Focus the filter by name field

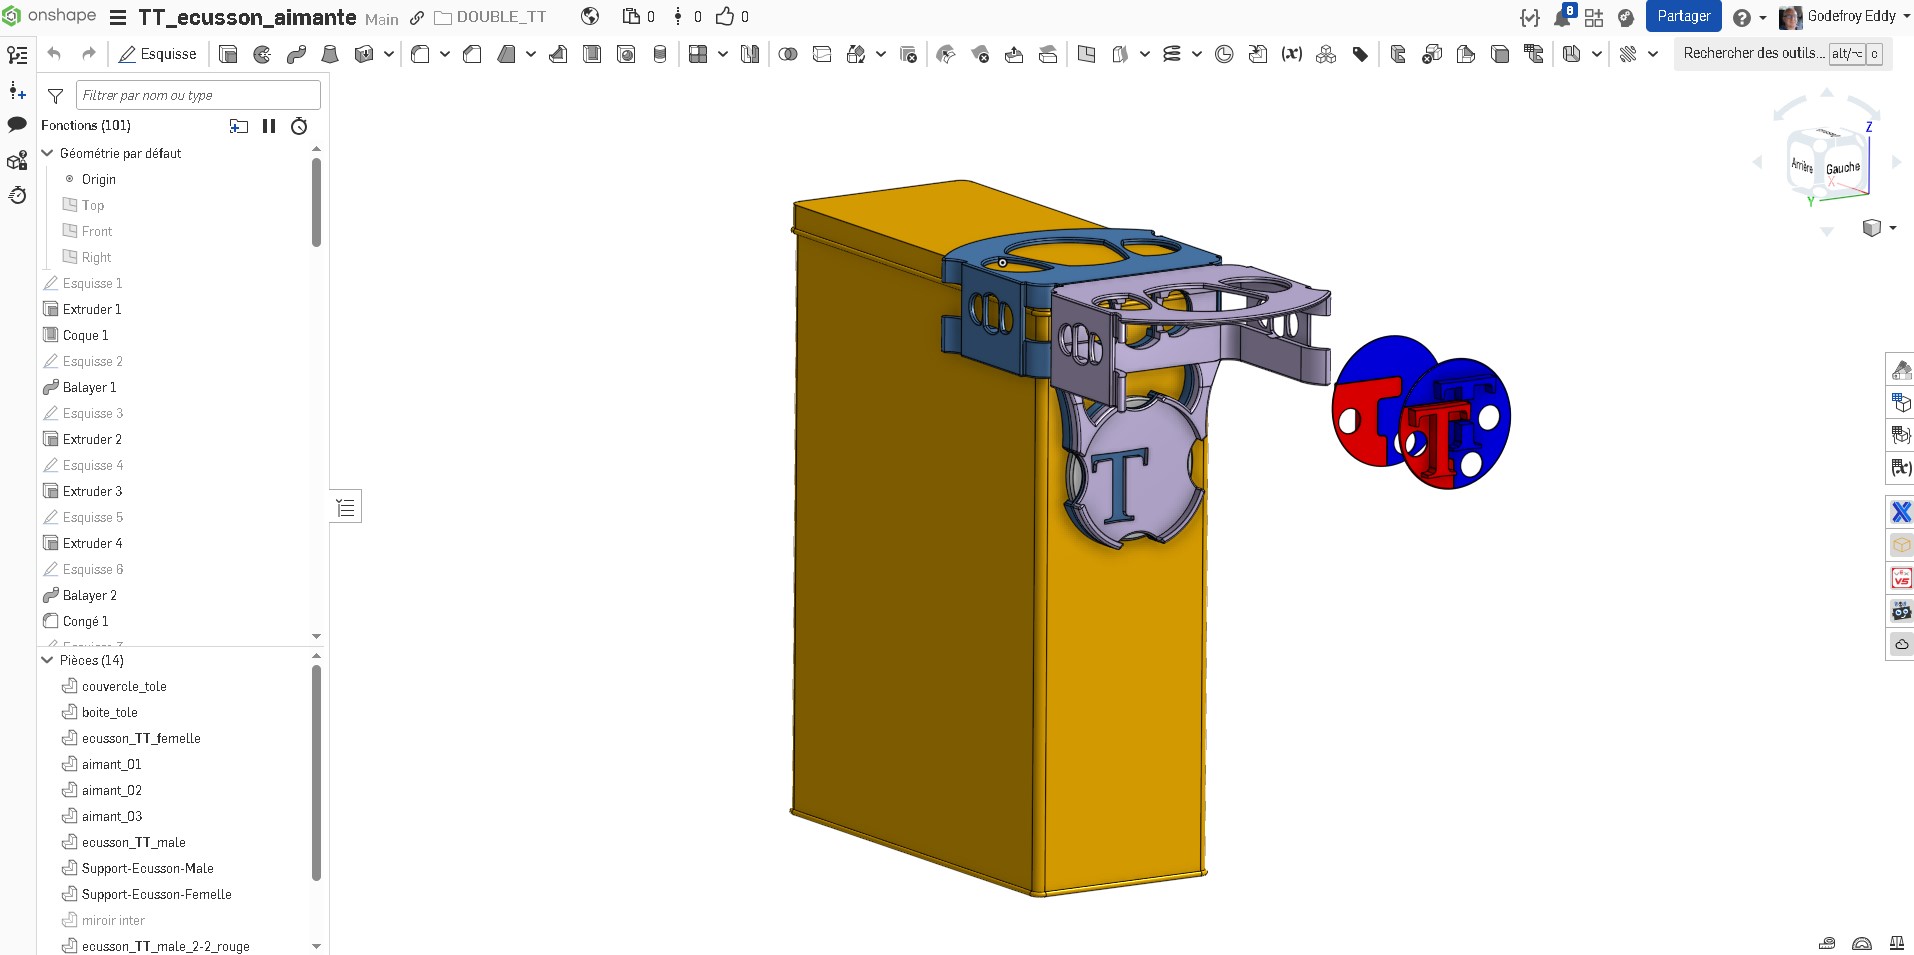[198, 95]
